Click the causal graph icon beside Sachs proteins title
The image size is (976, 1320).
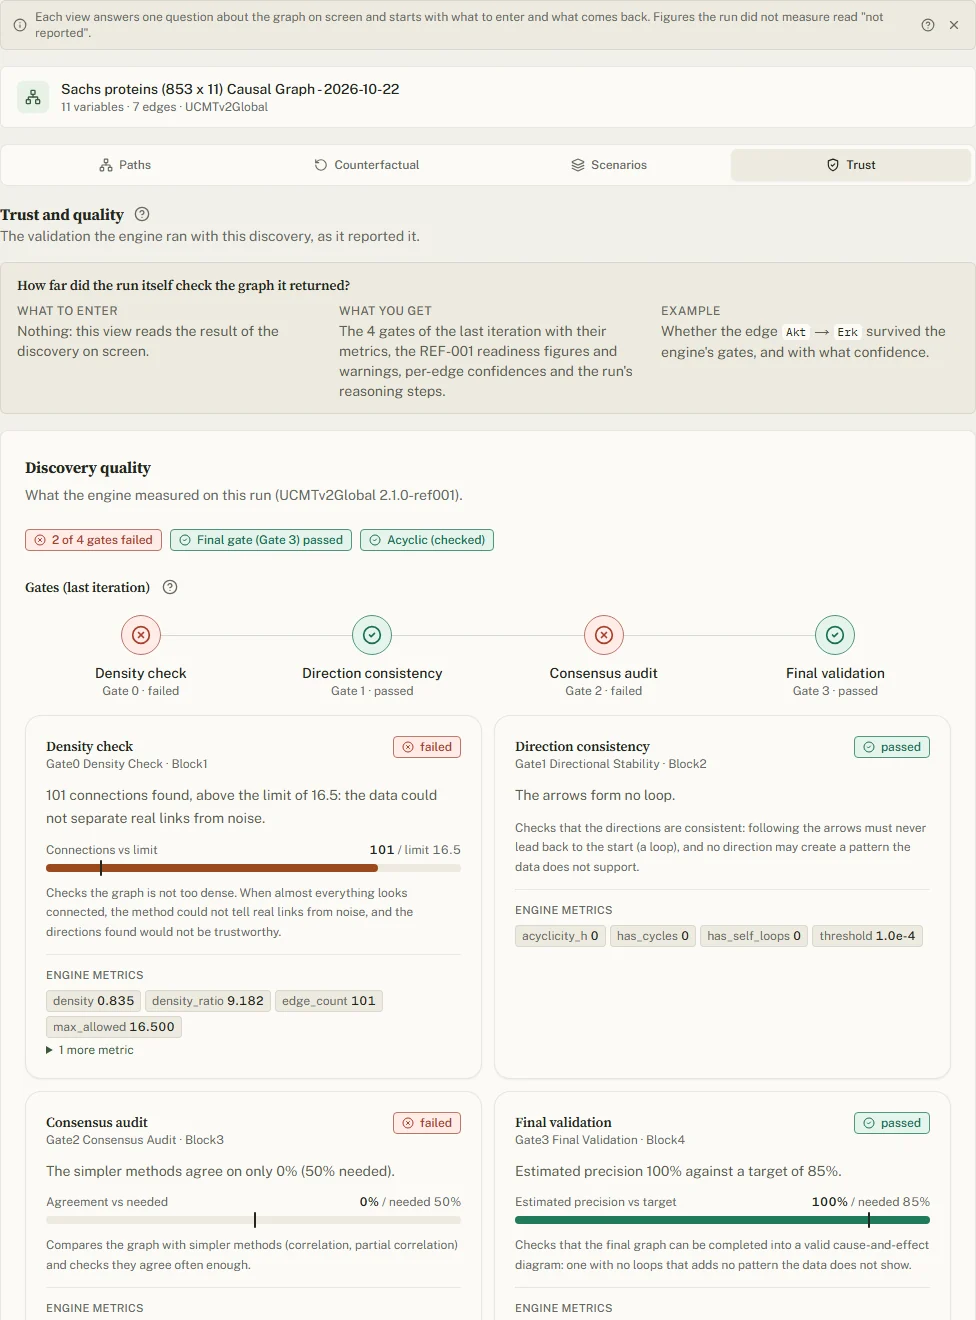[x=33, y=97]
